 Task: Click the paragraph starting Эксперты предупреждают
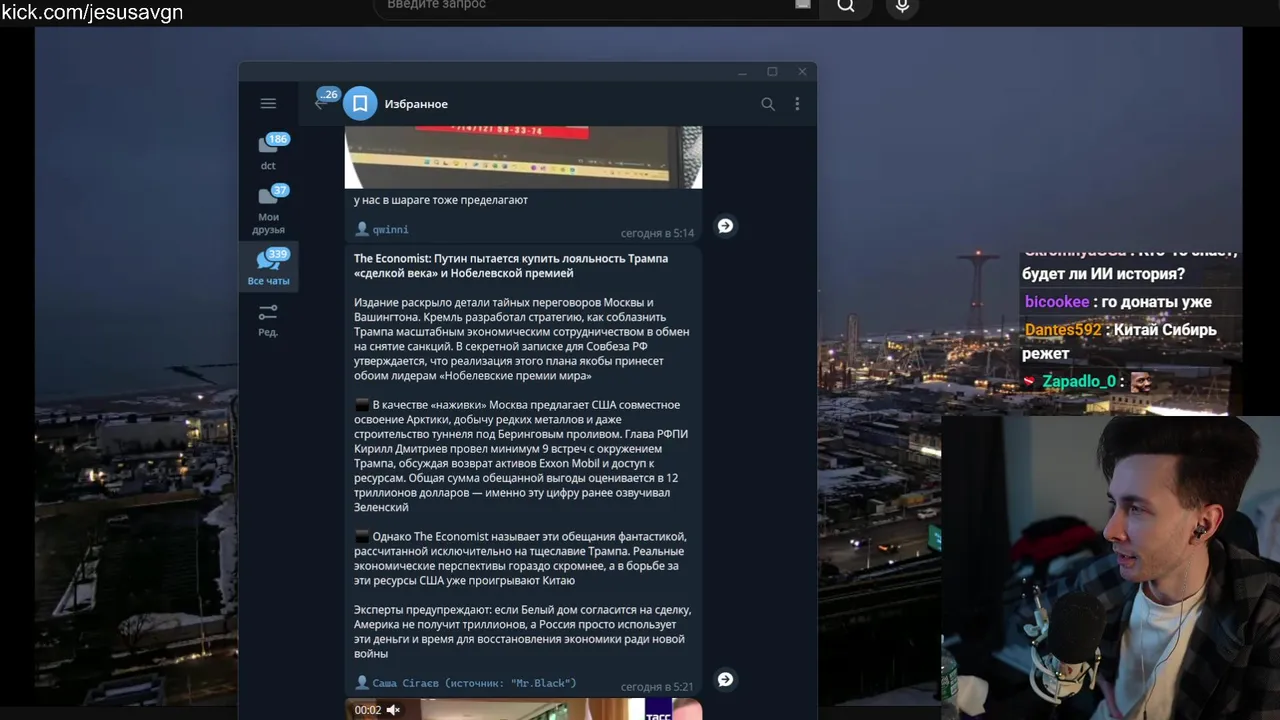522,631
